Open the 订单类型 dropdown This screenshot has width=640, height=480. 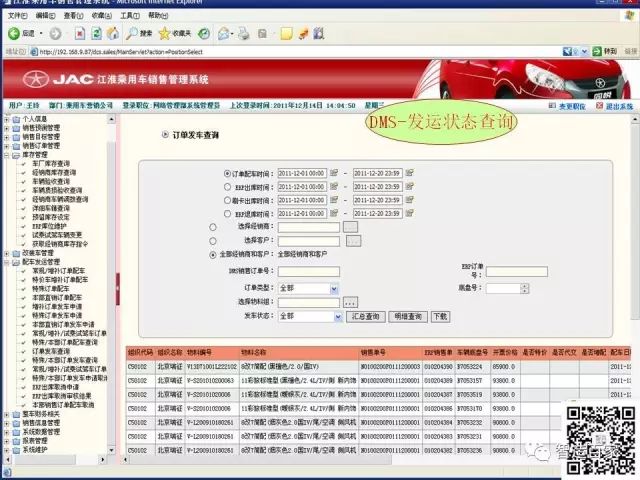point(334,289)
